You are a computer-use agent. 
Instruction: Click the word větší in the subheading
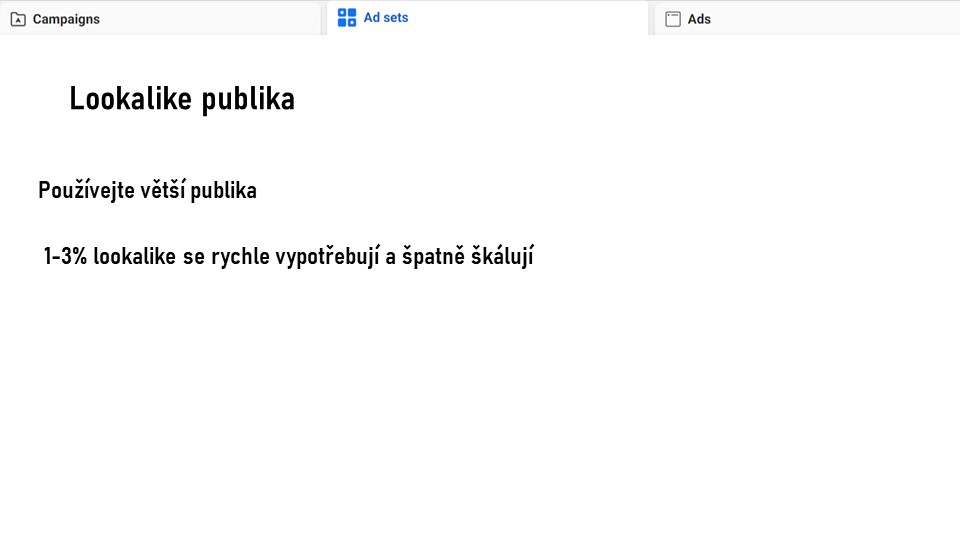pyautogui.click(x=162, y=190)
